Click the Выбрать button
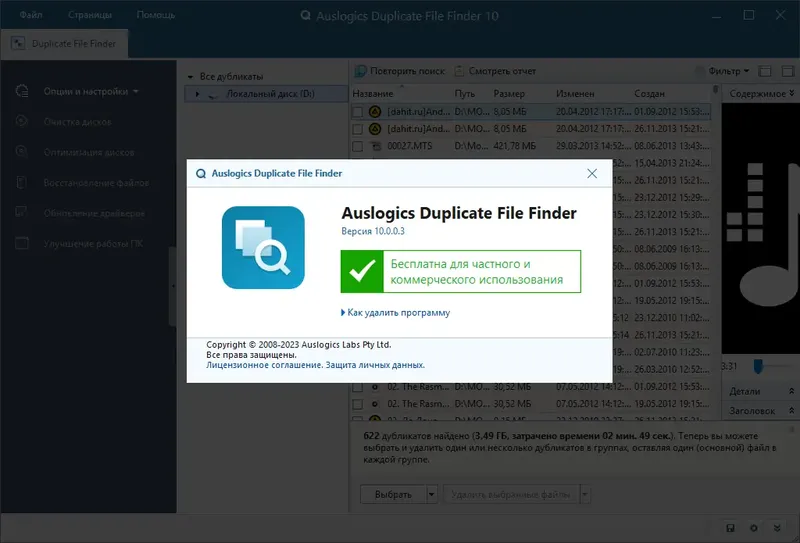Screen dimensions: 800x543 pyautogui.click(x=393, y=494)
